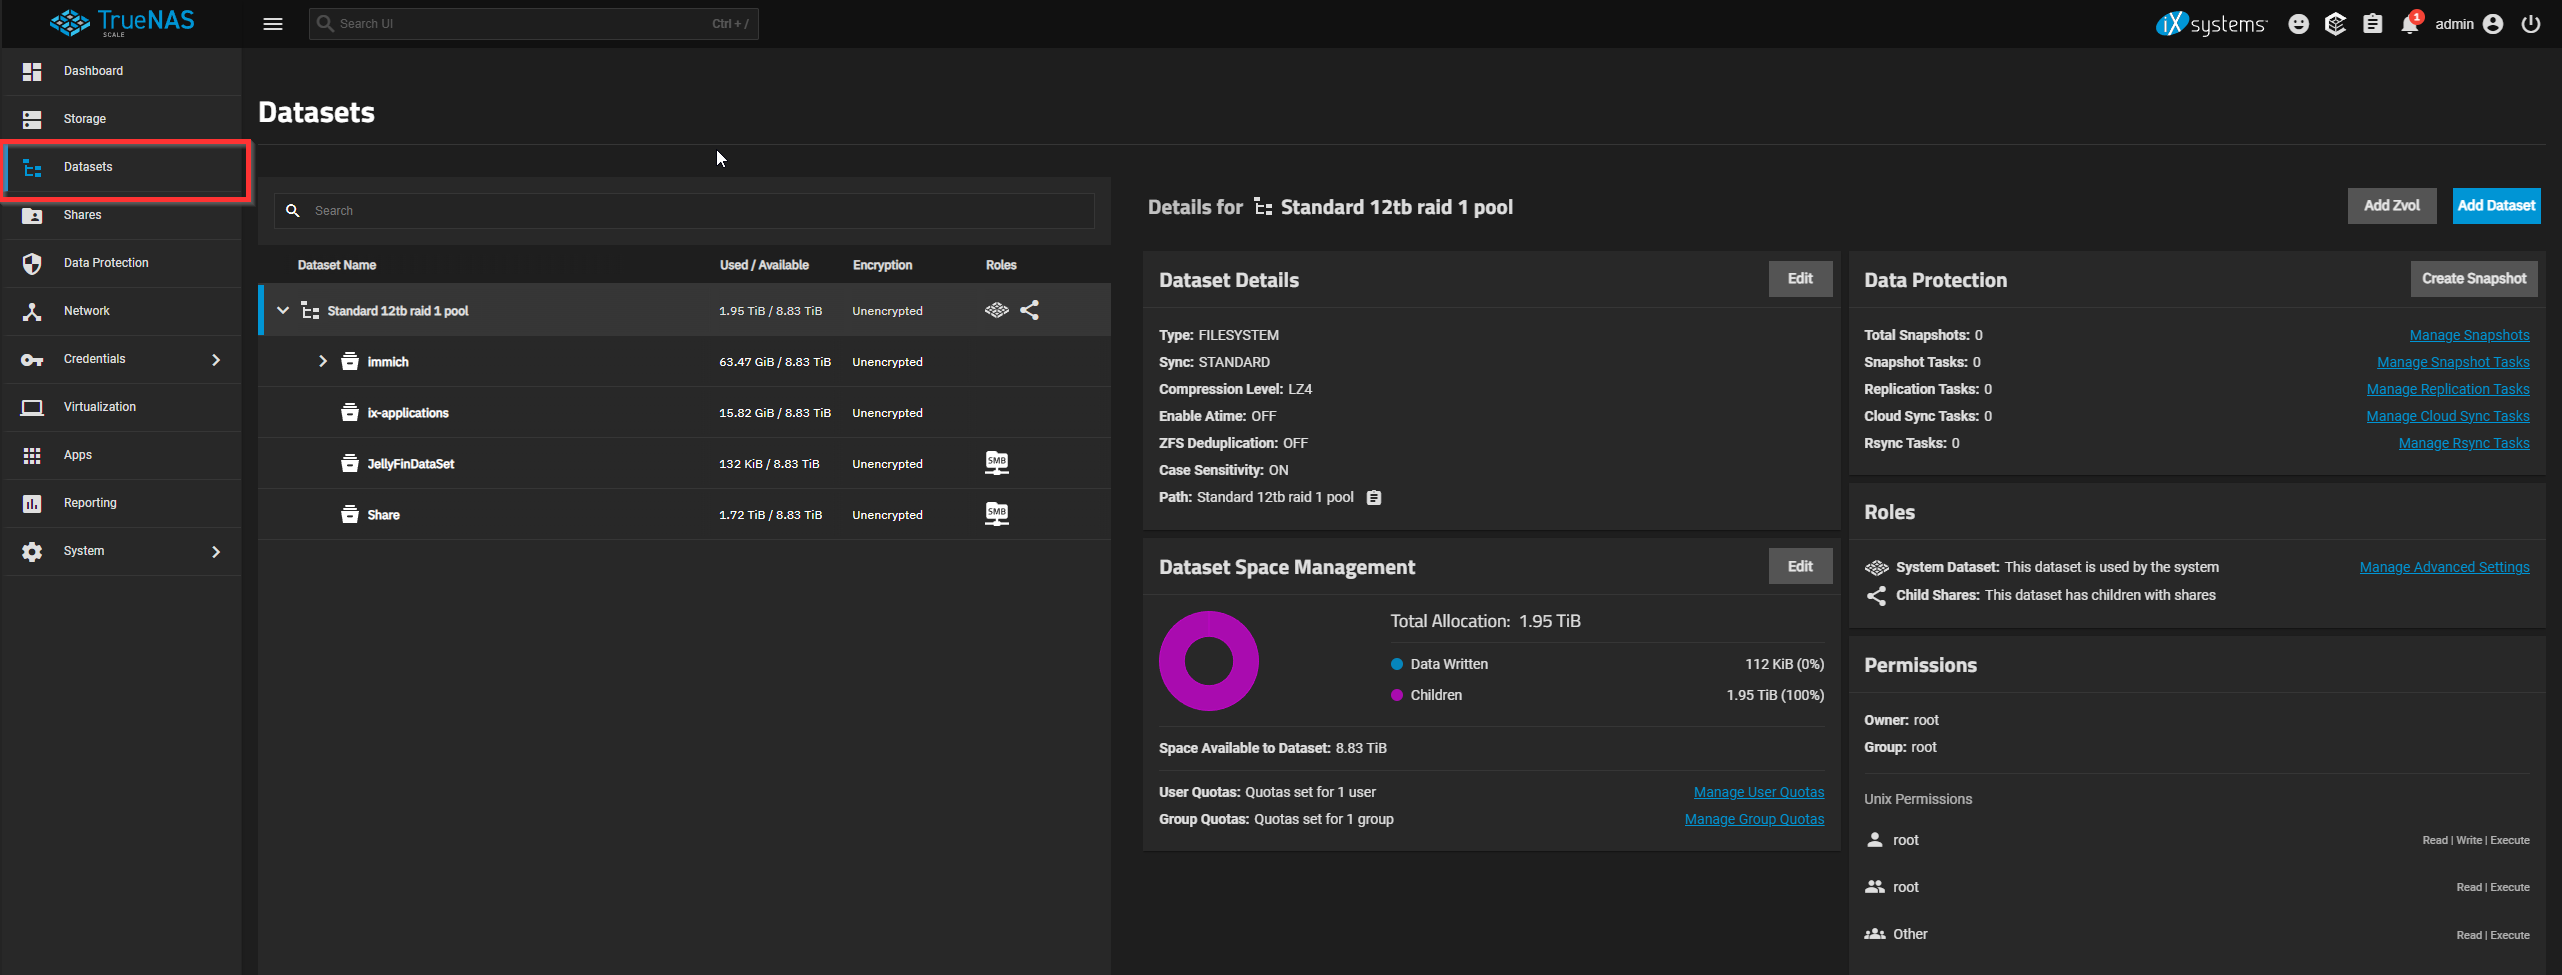Viewport: 2562px width, 975px height.
Task: Copy dataset path using clipboard icon
Action: pos(1374,498)
